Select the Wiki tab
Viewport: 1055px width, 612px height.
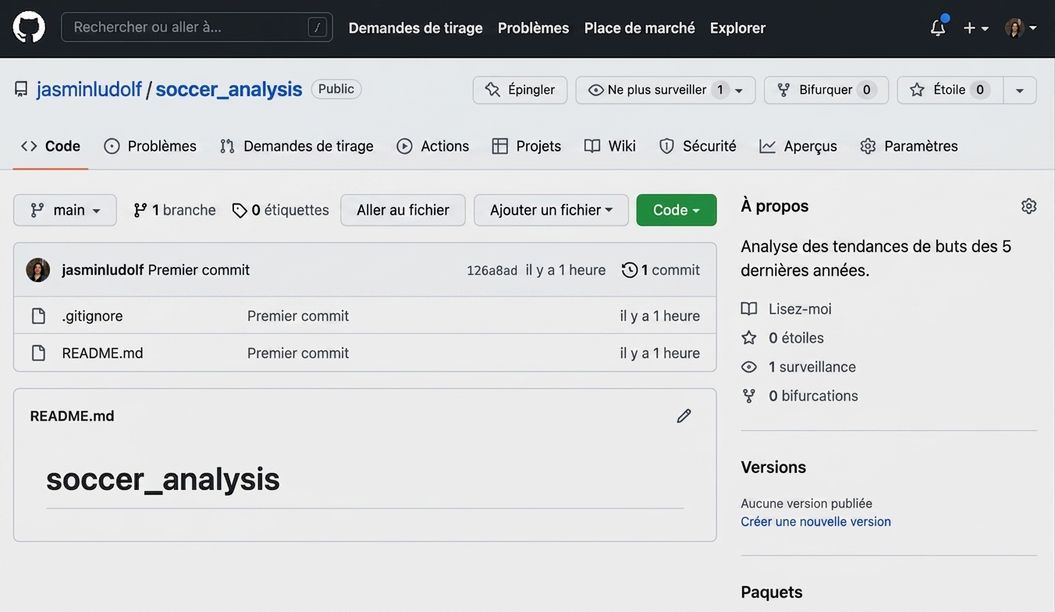tap(610, 146)
